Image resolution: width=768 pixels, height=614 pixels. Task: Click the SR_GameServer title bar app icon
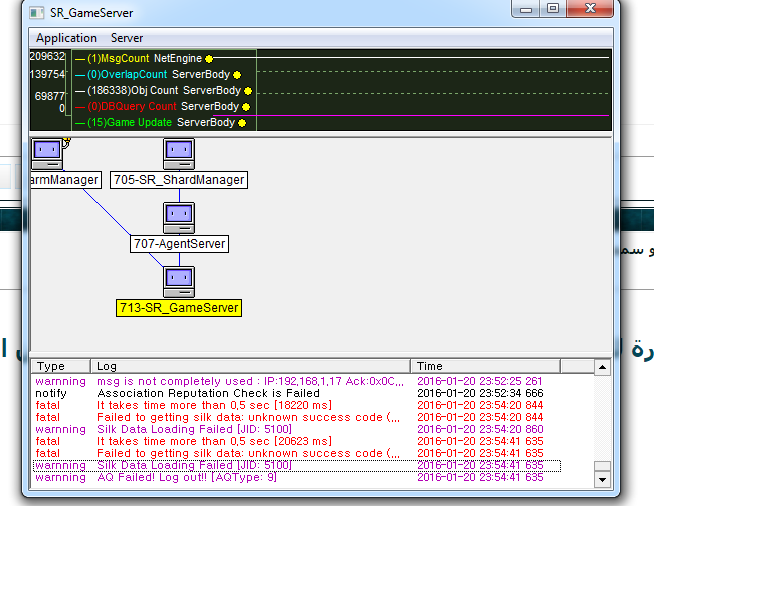pos(37,13)
